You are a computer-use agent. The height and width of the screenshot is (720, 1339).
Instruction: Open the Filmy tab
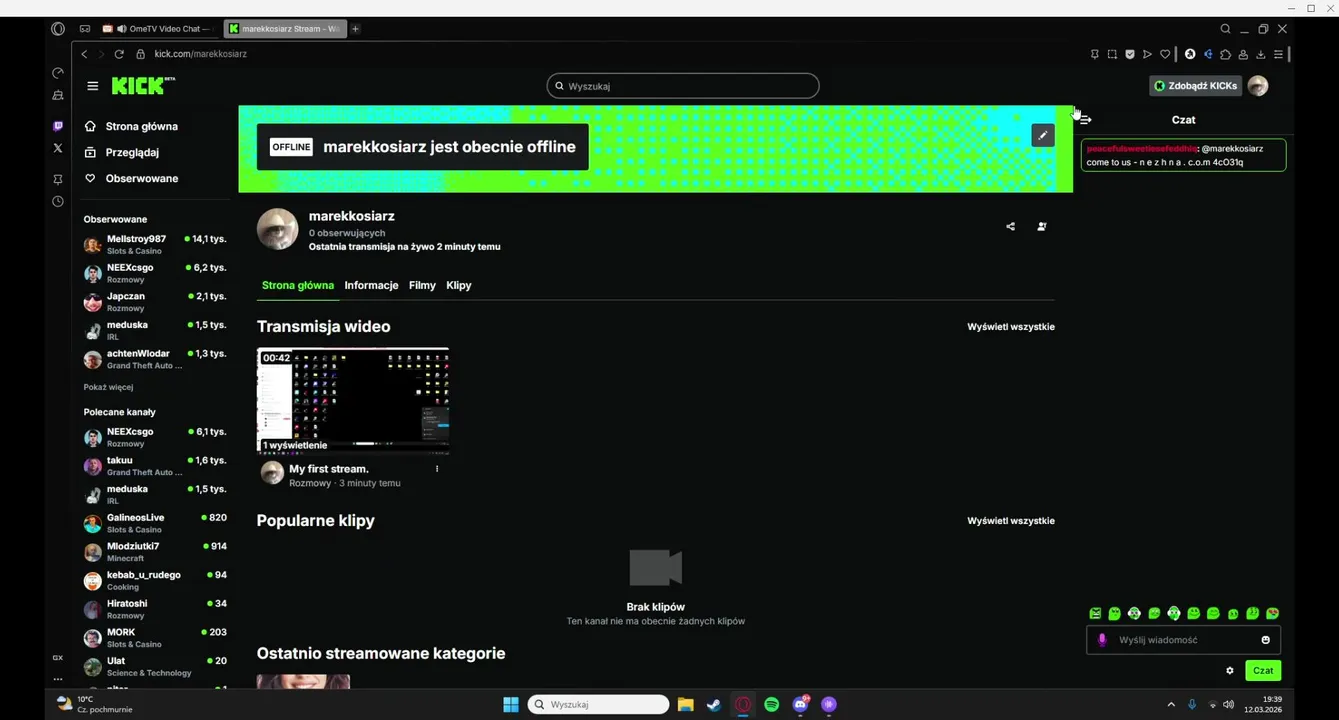[x=422, y=285]
